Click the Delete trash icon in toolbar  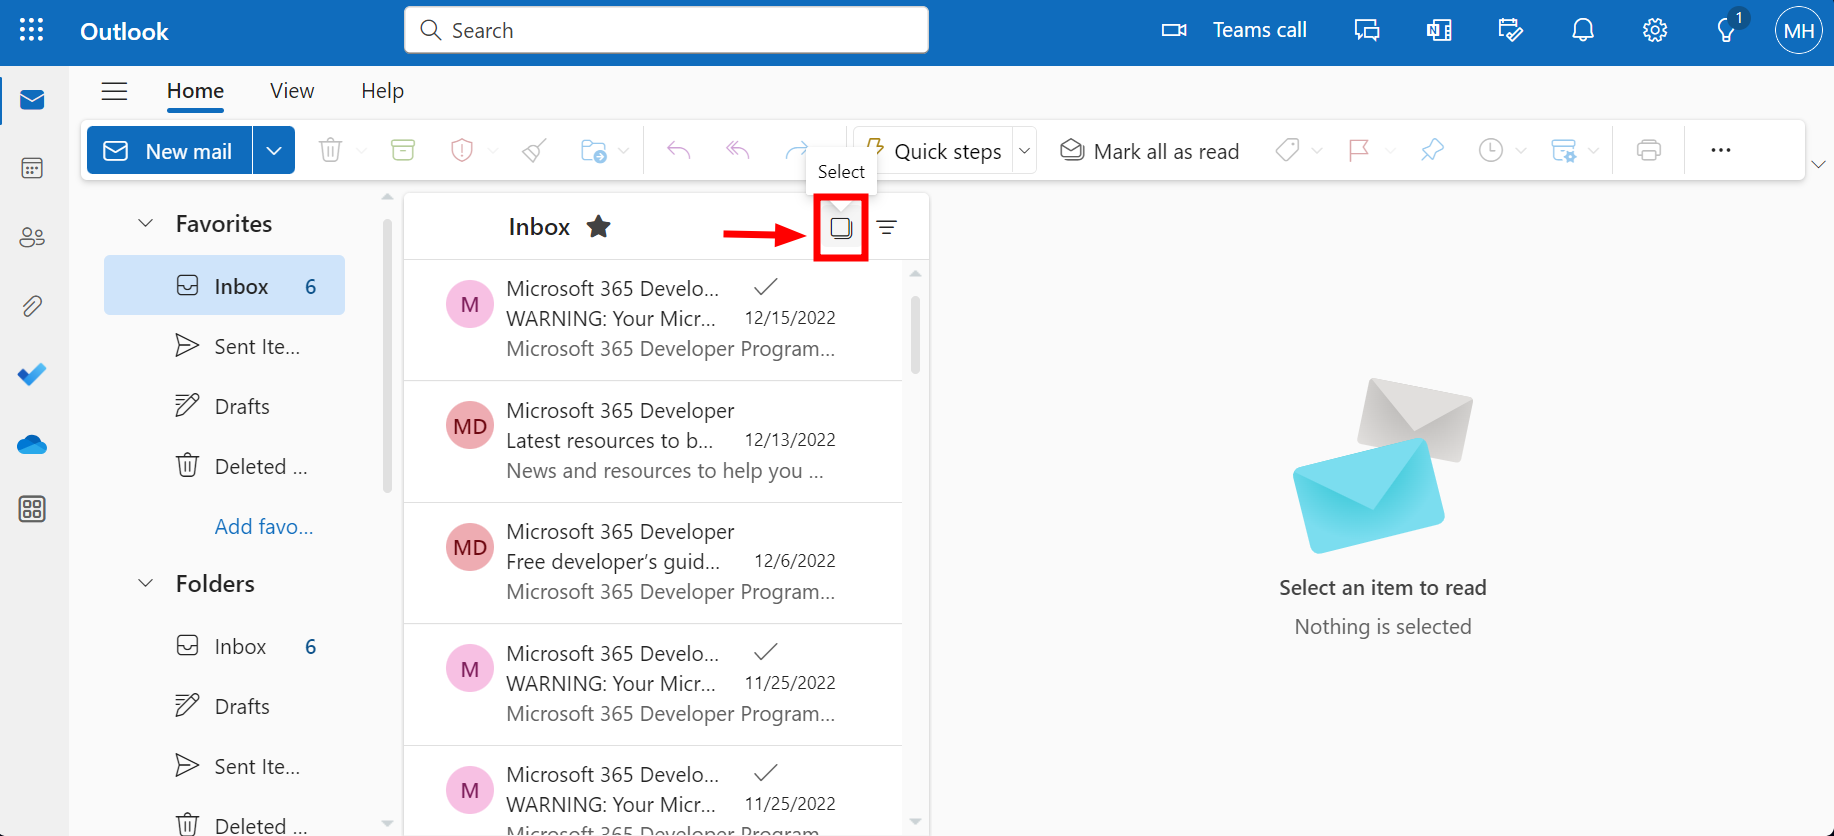(x=330, y=150)
